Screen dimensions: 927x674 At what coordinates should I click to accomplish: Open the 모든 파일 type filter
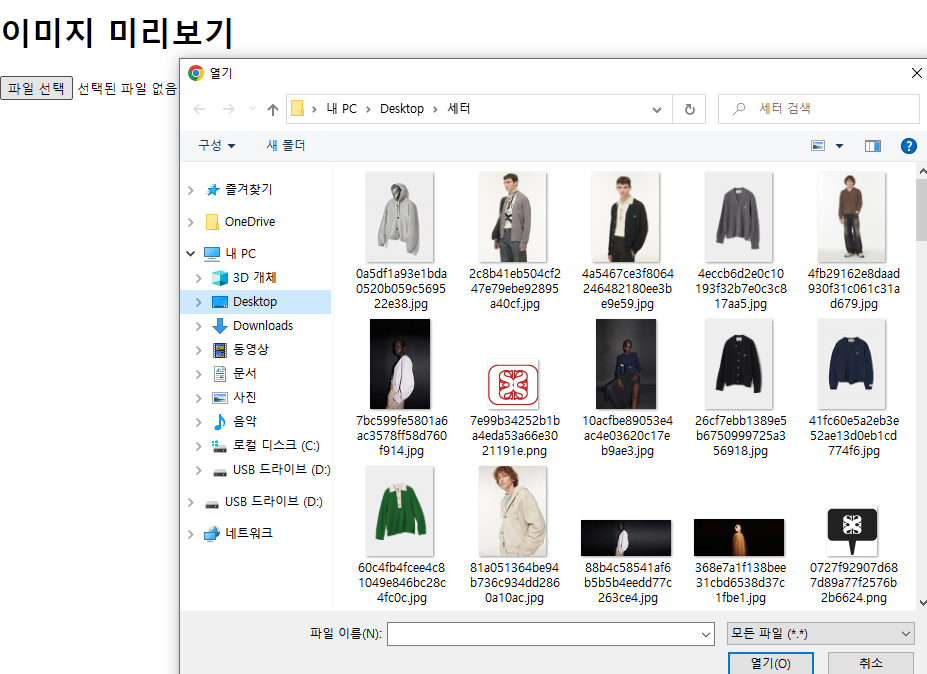click(x=821, y=634)
